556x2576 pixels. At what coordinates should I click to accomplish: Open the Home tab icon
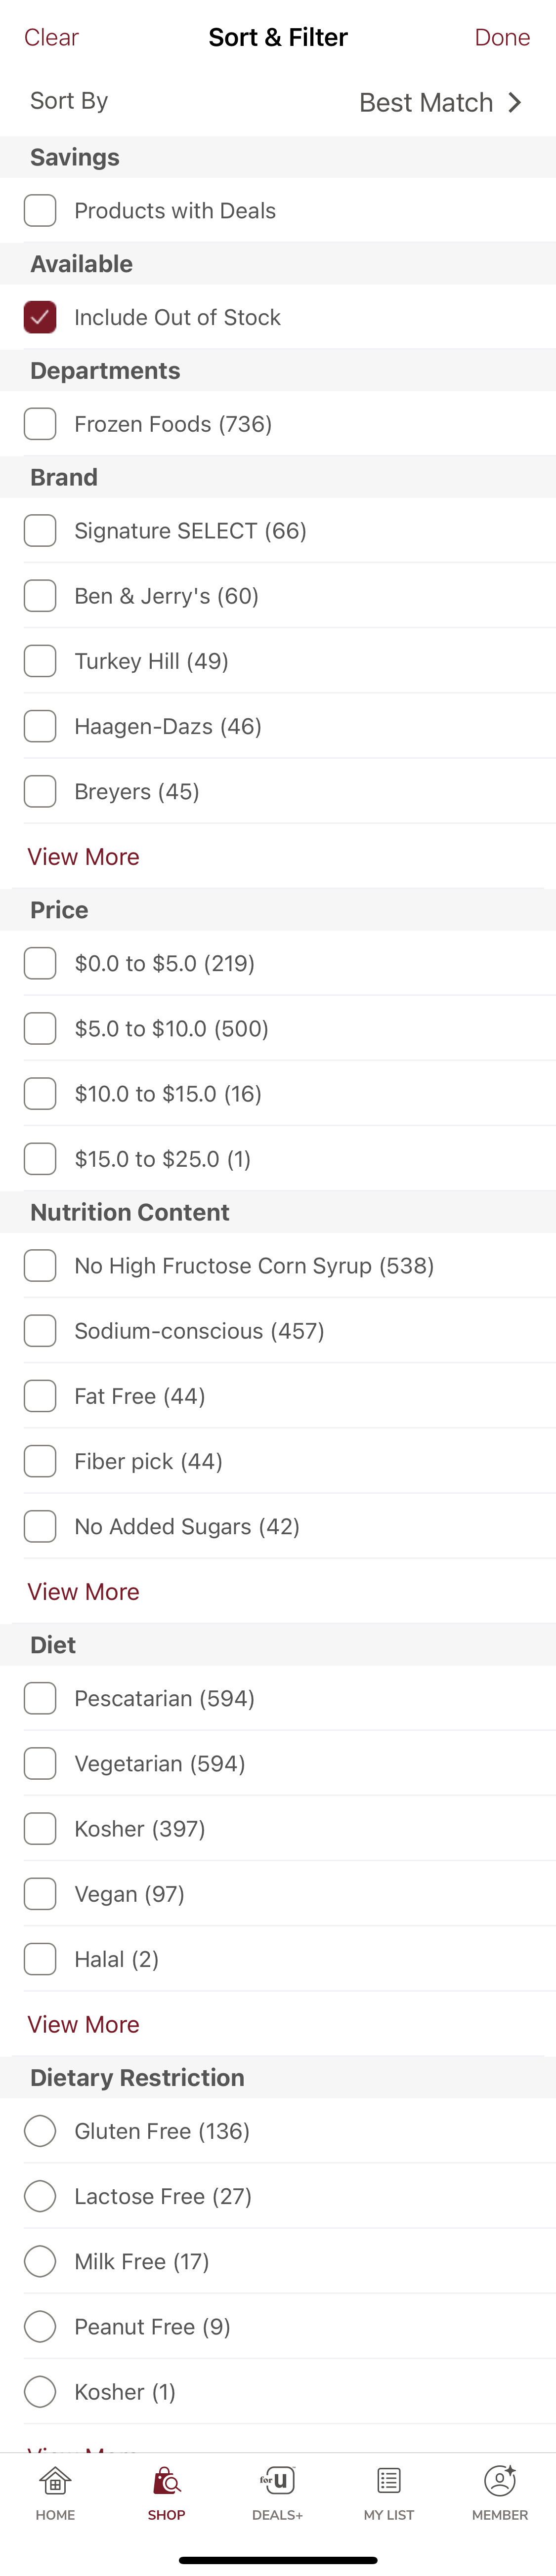(55, 2481)
